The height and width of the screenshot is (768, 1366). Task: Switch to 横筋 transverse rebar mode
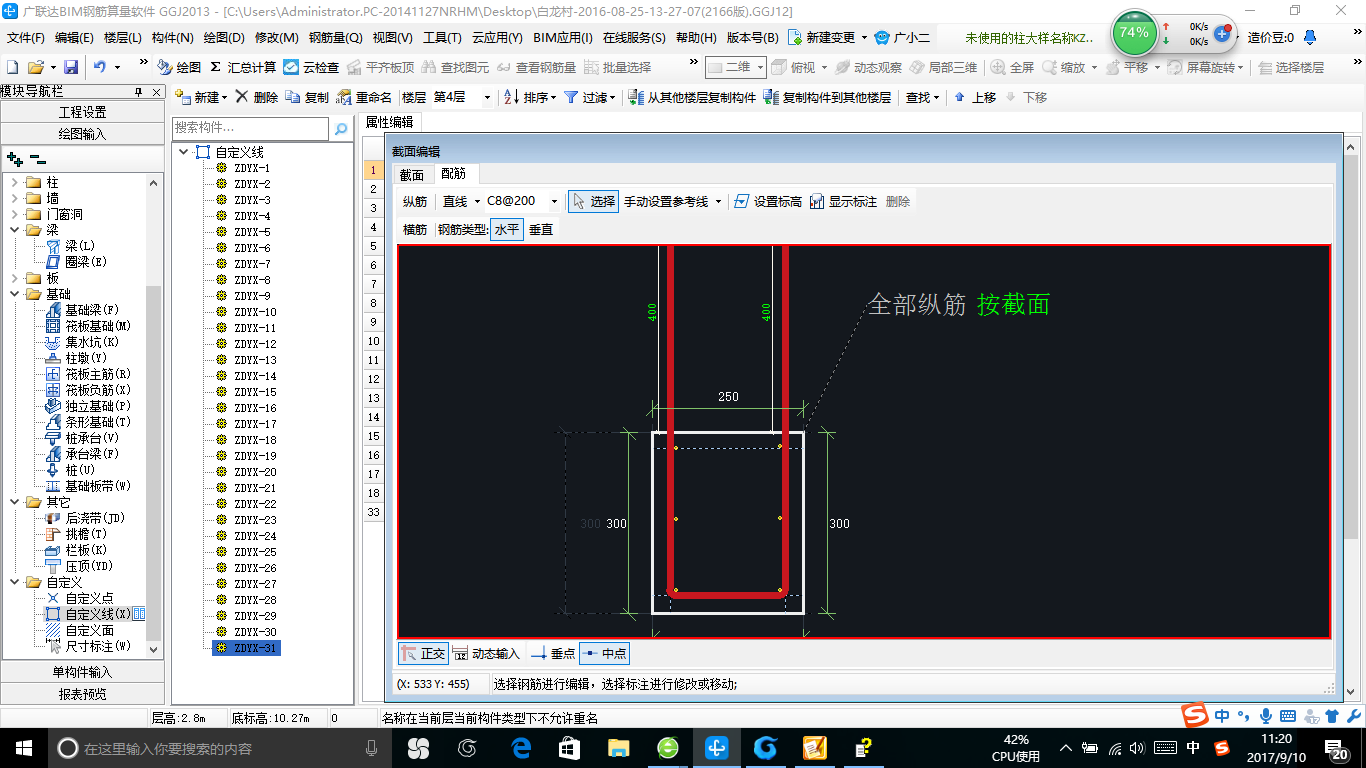click(415, 229)
